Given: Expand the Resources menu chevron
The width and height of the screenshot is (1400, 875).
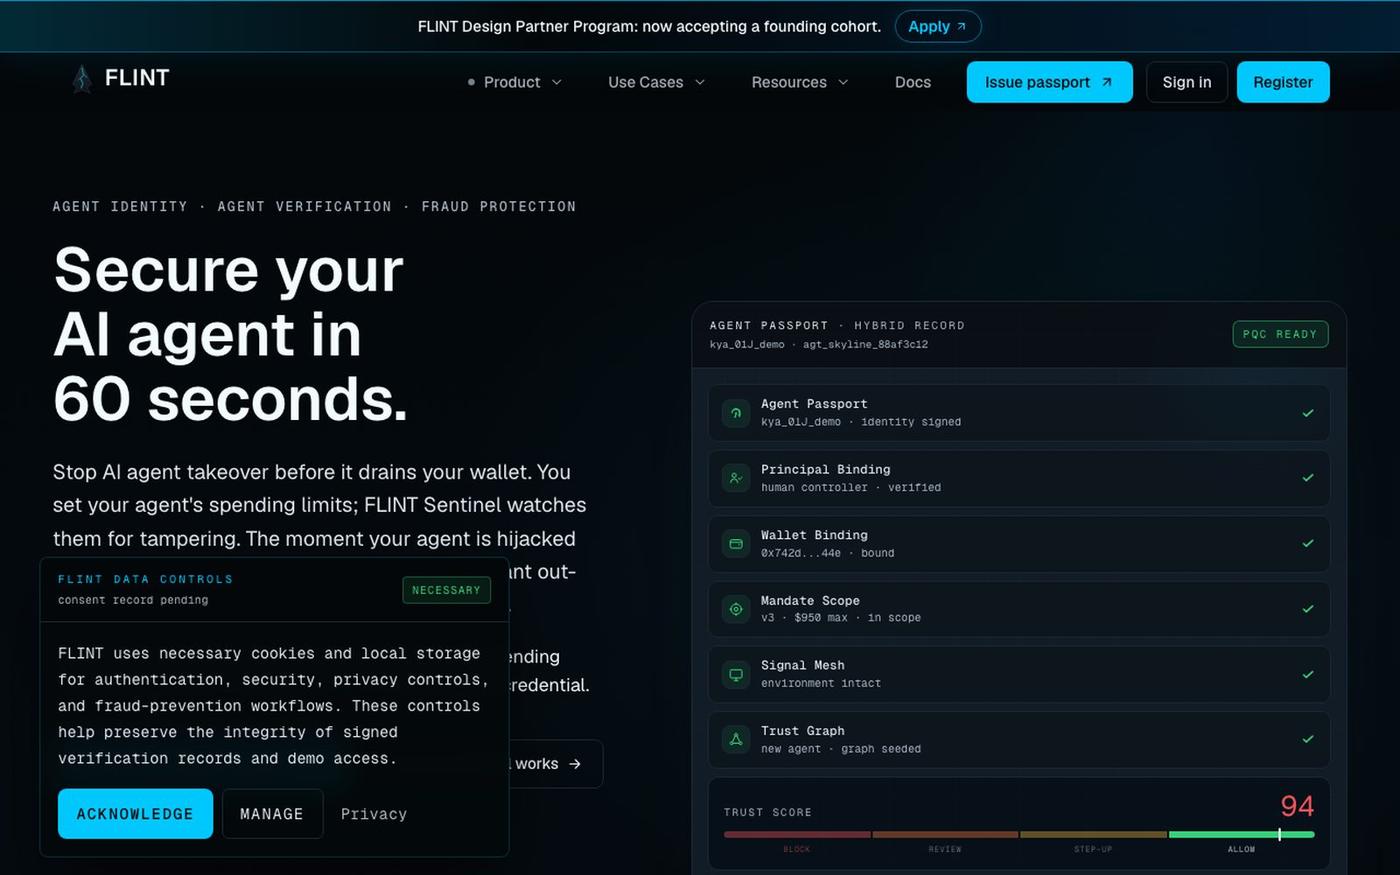Looking at the screenshot, I should tap(843, 82).
